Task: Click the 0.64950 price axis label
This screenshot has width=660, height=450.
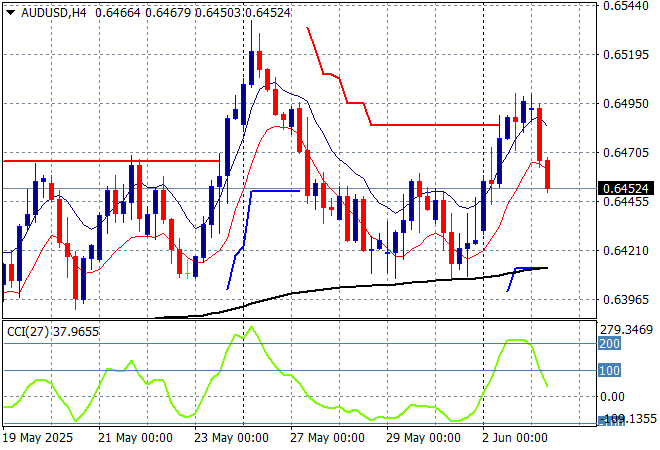Action: tap(626, 104)
